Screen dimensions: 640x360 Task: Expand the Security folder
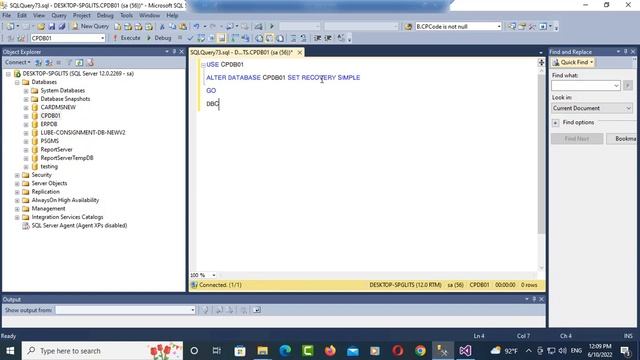17,175
